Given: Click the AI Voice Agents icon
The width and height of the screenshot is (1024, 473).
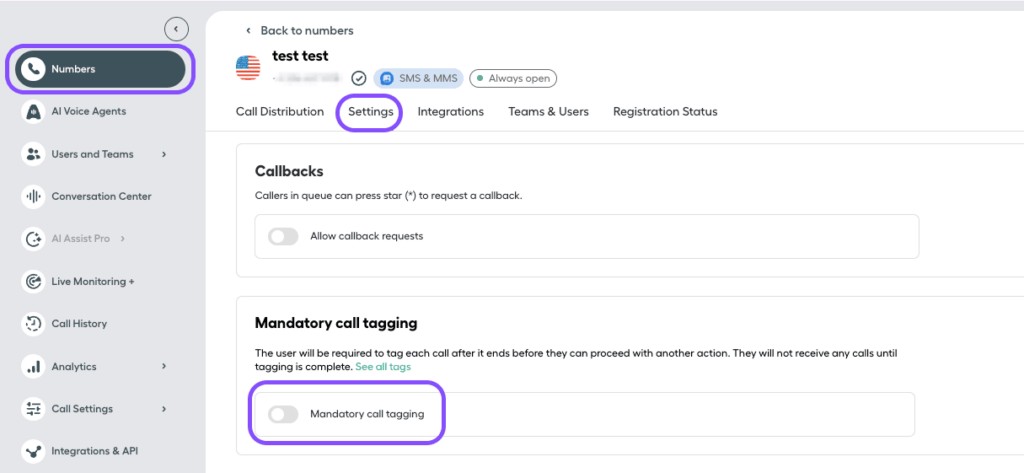Looking at the screenshot, I should pos(33,112).
